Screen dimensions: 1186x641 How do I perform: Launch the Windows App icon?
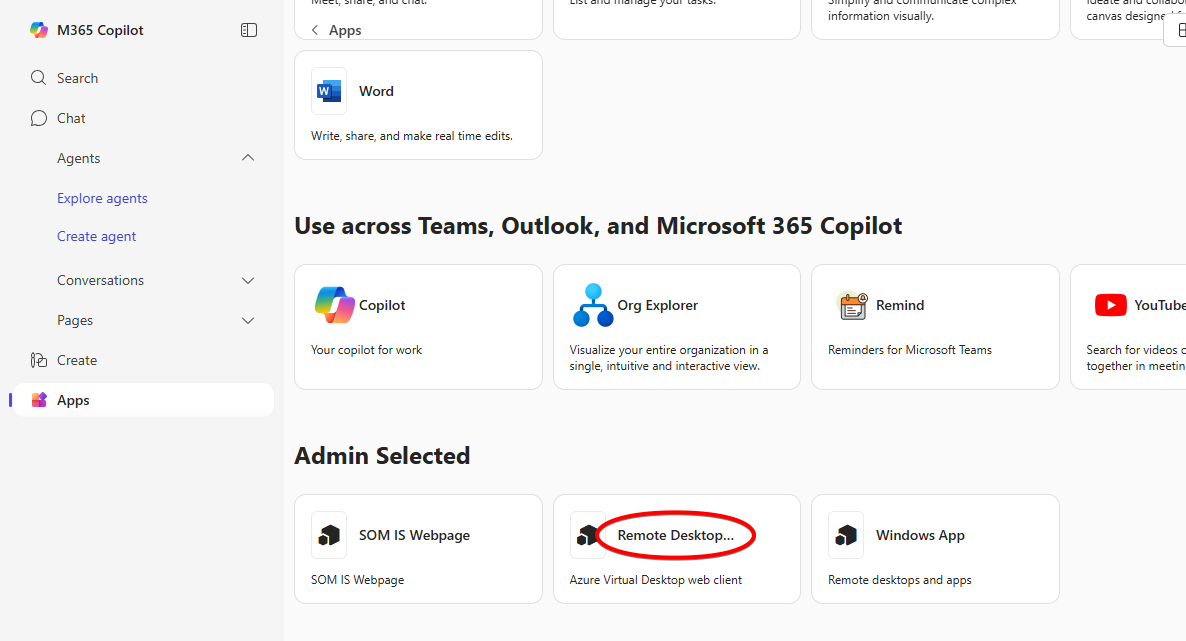(846, 535)
